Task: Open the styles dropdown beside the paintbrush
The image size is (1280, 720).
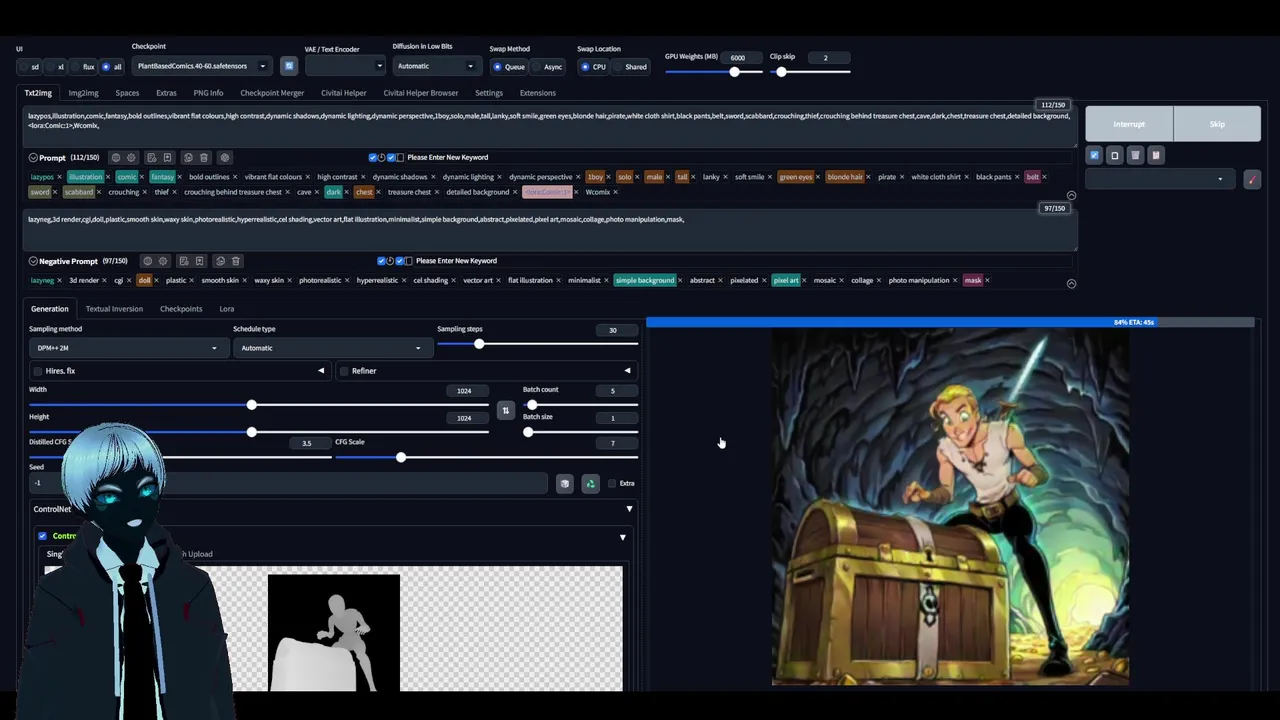Action: (1160, 179)
